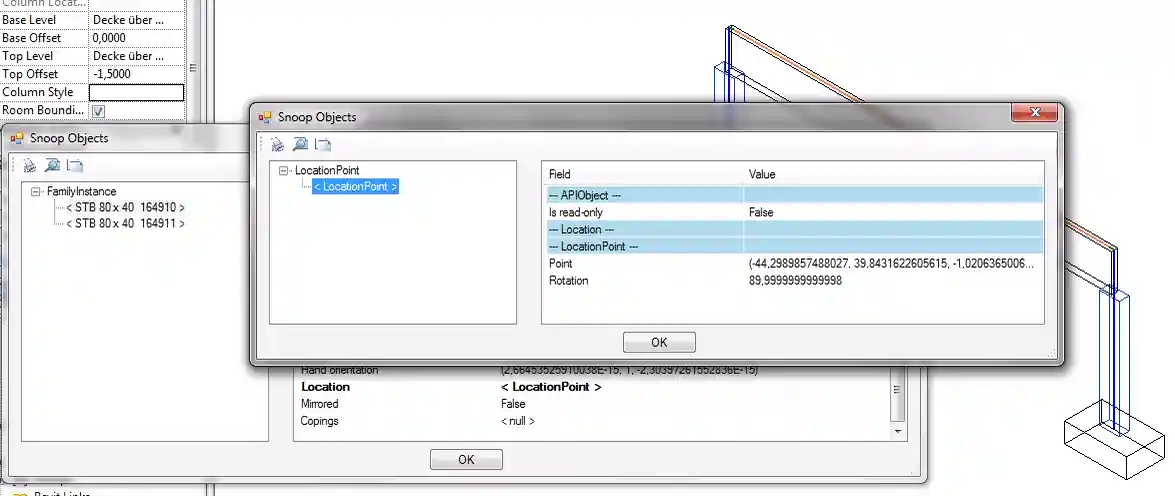Viewport: 1175px width, 496px height.
Task: Click the Field column header
Action: tap(560, 174)
